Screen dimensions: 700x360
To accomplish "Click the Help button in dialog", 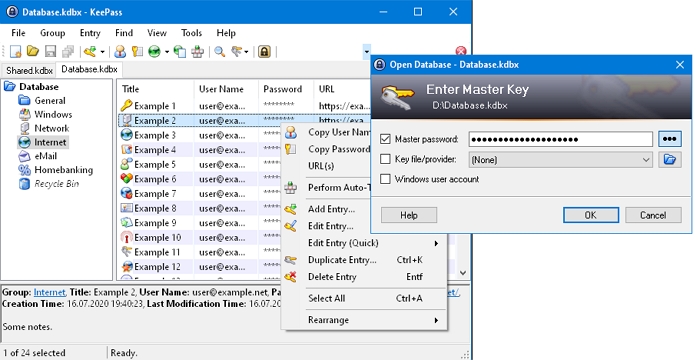I will 408,215.
